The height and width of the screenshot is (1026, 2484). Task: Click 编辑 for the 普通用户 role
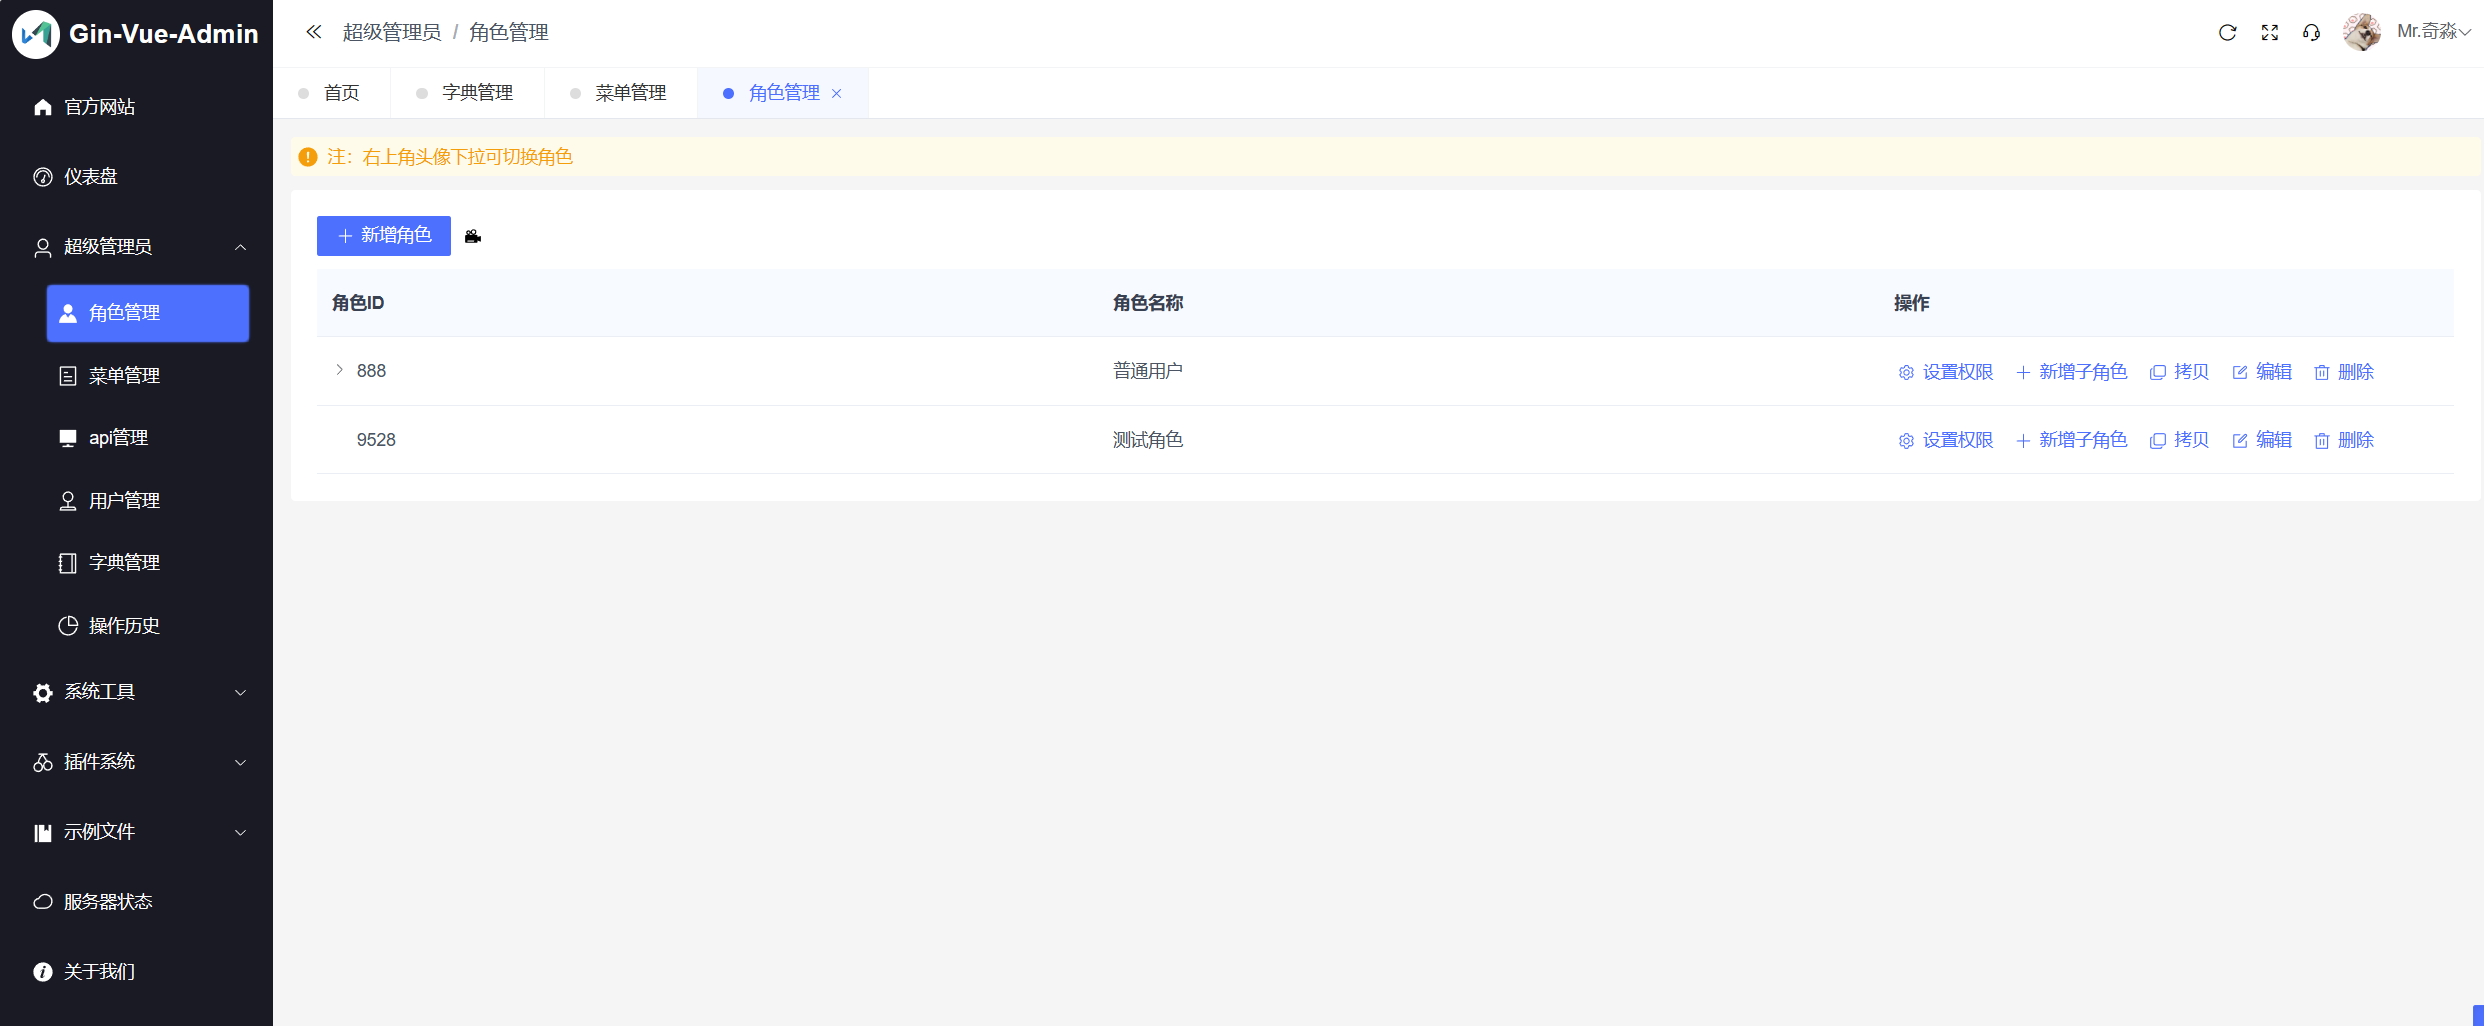click(2262, 372)
